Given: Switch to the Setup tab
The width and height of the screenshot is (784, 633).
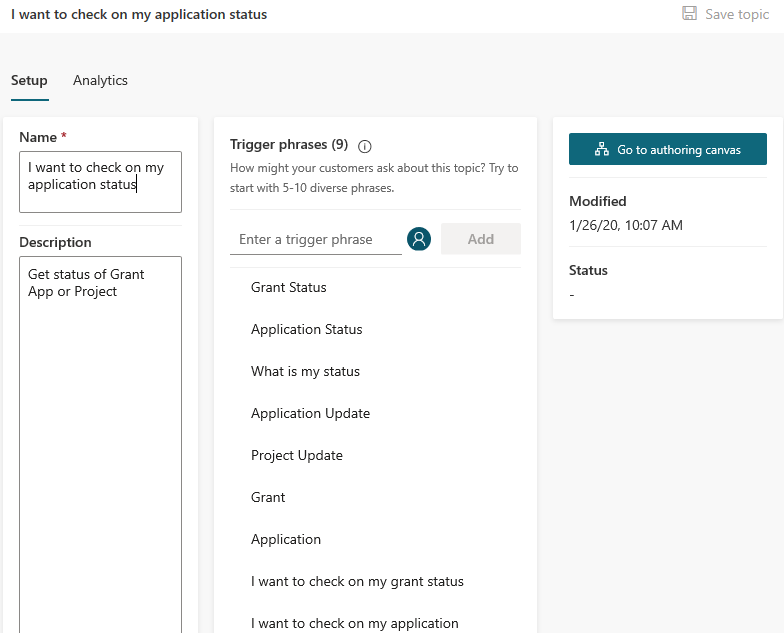Looking at the screenshot, I should click(x=30, y=80).
